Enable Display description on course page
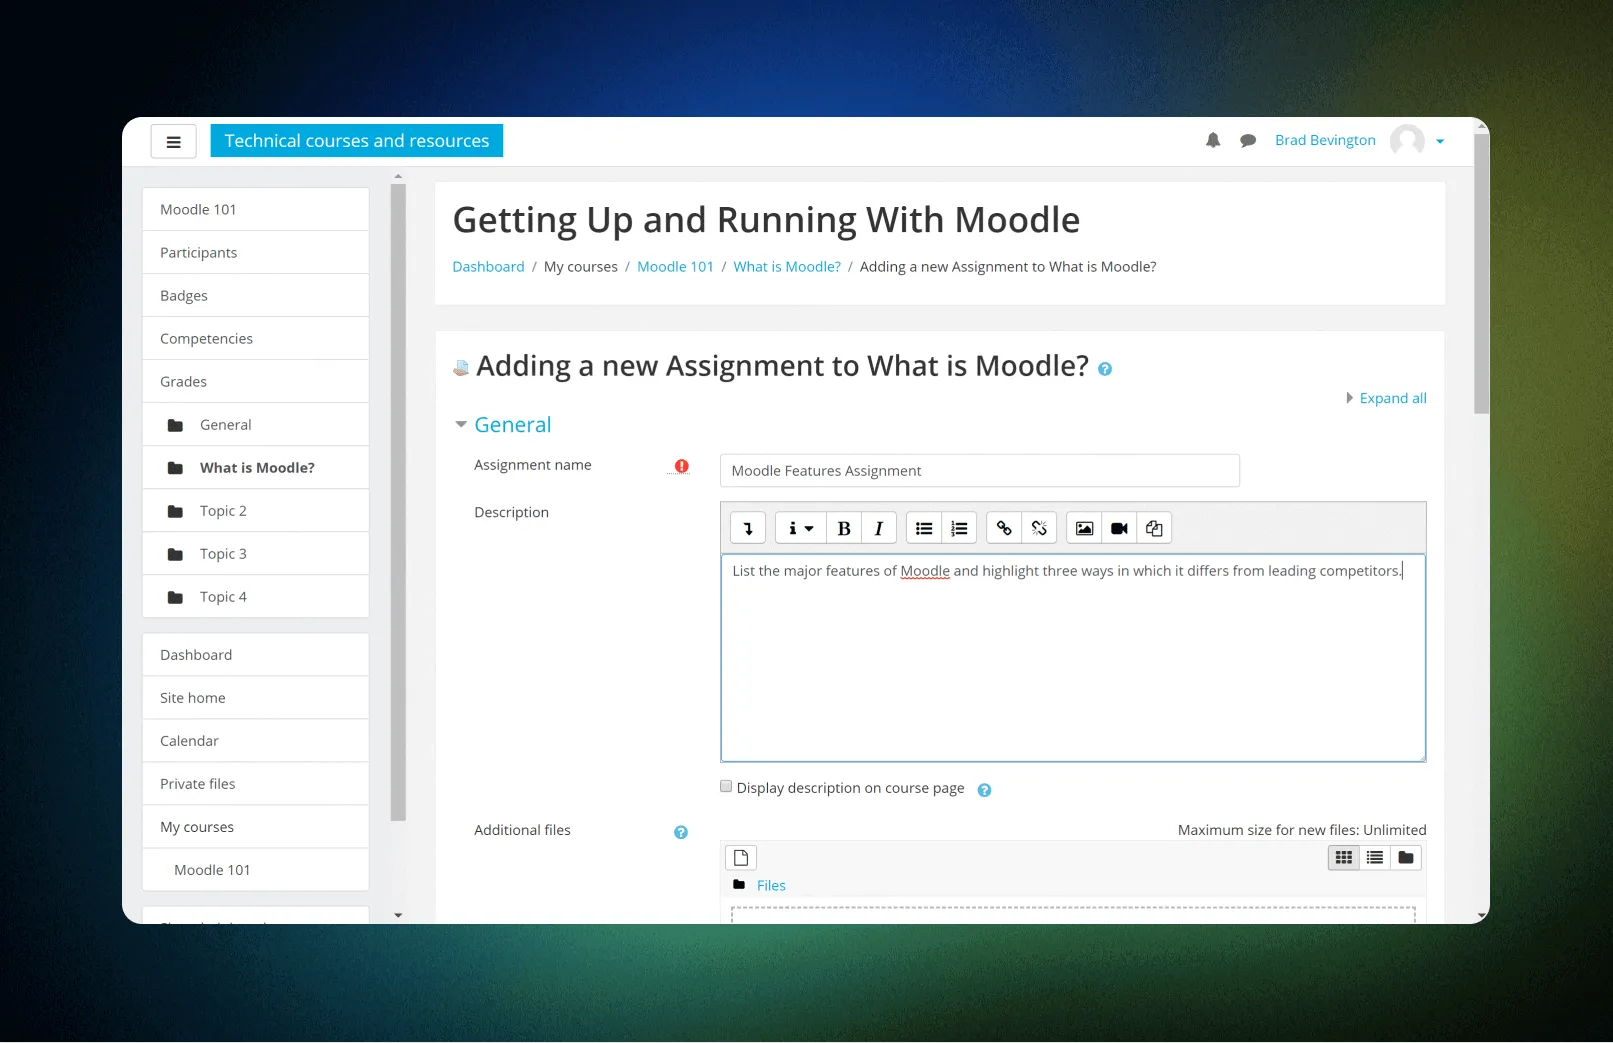The image size is (1613, 1043). tap(726, 787)
